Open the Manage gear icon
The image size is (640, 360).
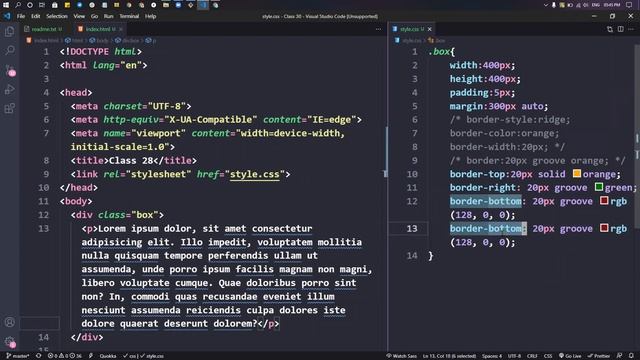coord(9,341)
